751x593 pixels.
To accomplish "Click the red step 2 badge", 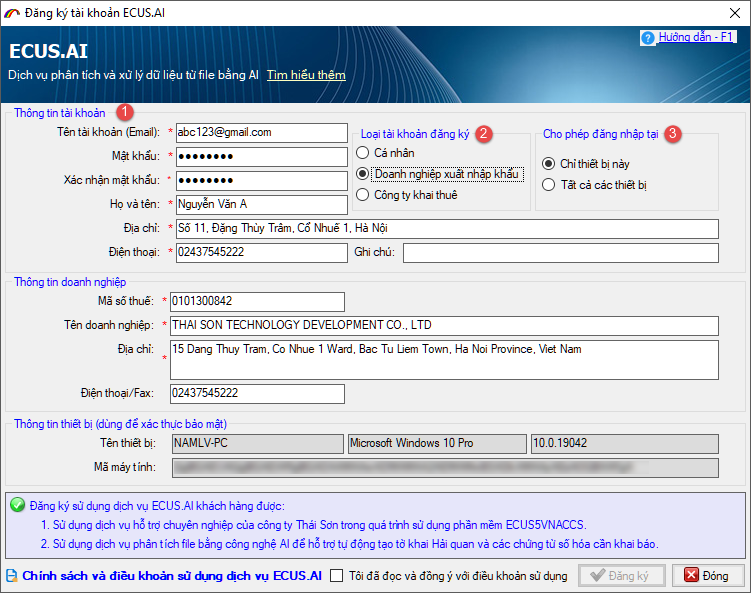I will coord(484,133).
